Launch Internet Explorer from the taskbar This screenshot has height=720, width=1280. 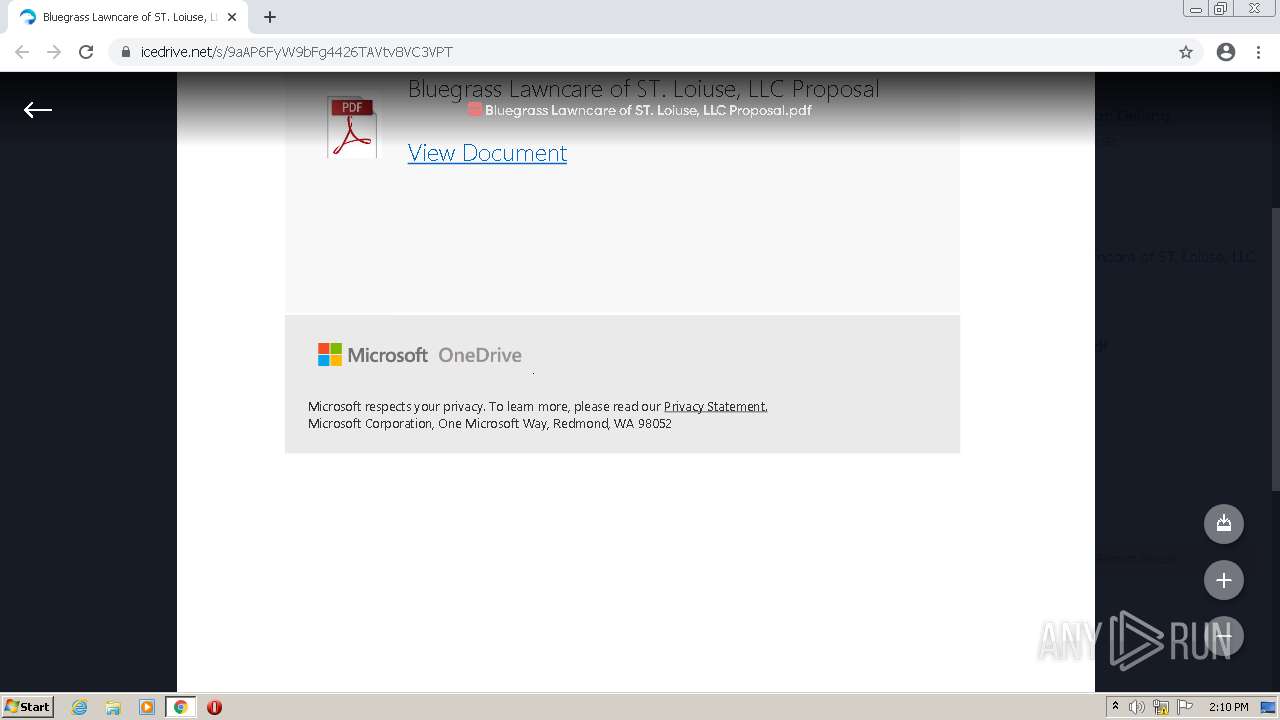click(x=80, y=707)
